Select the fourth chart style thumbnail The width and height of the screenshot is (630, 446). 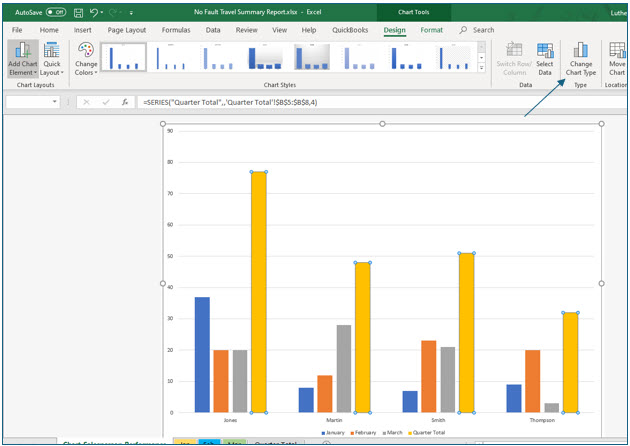pyautogui.click(x=265, y=57)
